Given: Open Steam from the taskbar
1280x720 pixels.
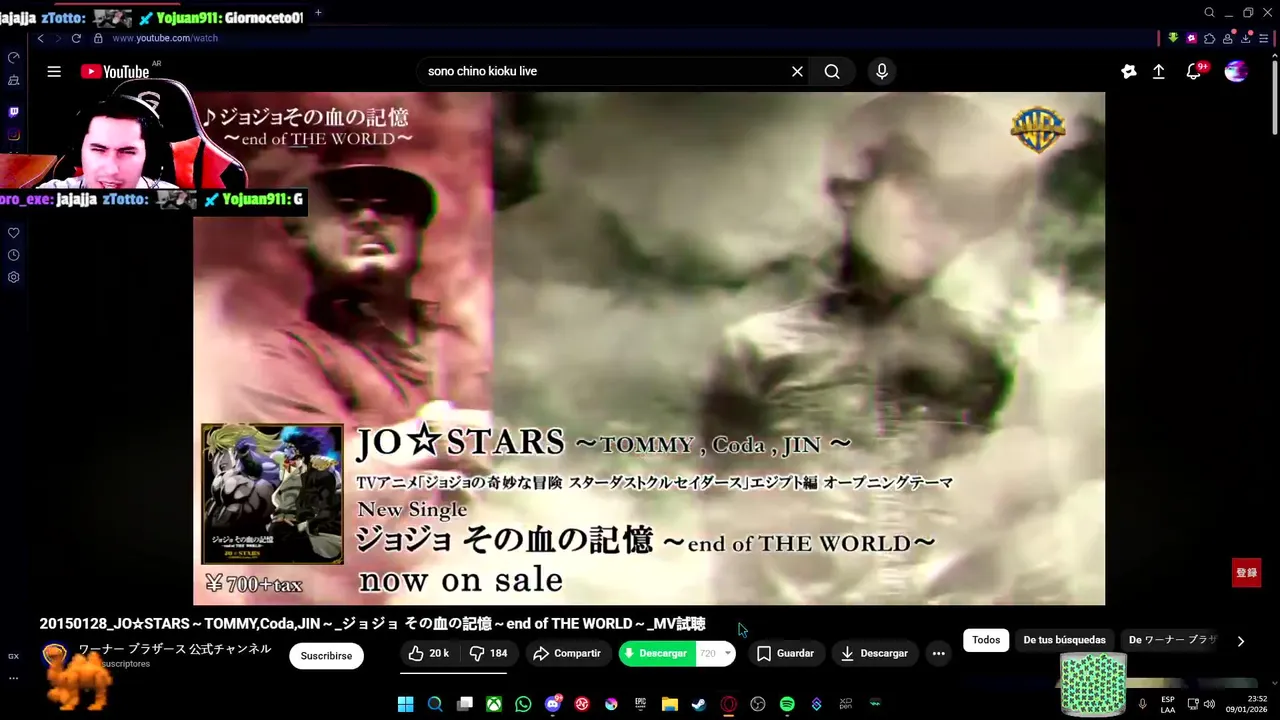Looking at the screenshot, I should tap(699, 704).
